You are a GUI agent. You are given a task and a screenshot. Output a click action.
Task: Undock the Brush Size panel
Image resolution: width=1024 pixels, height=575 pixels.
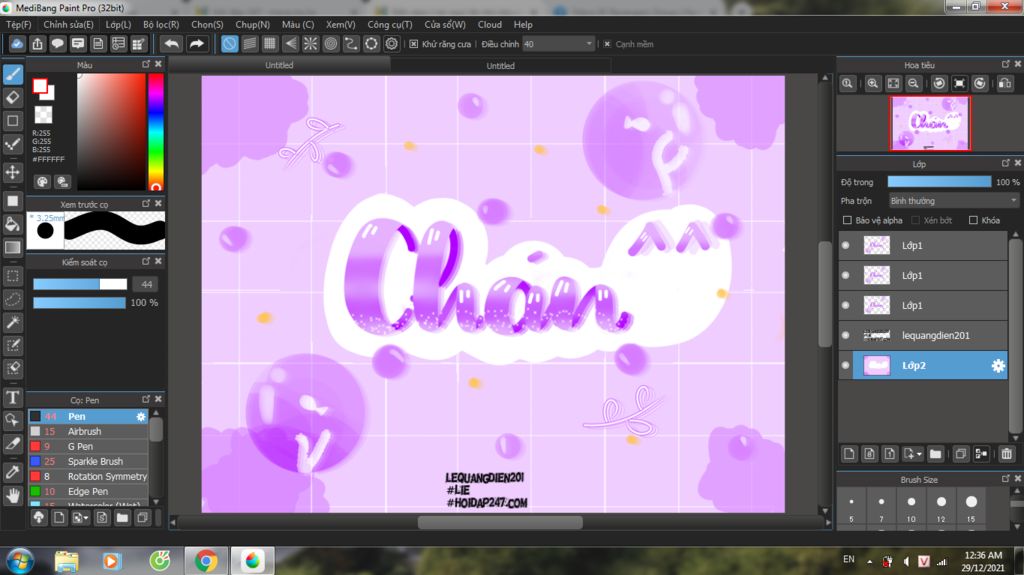(x=1005, y=479)
